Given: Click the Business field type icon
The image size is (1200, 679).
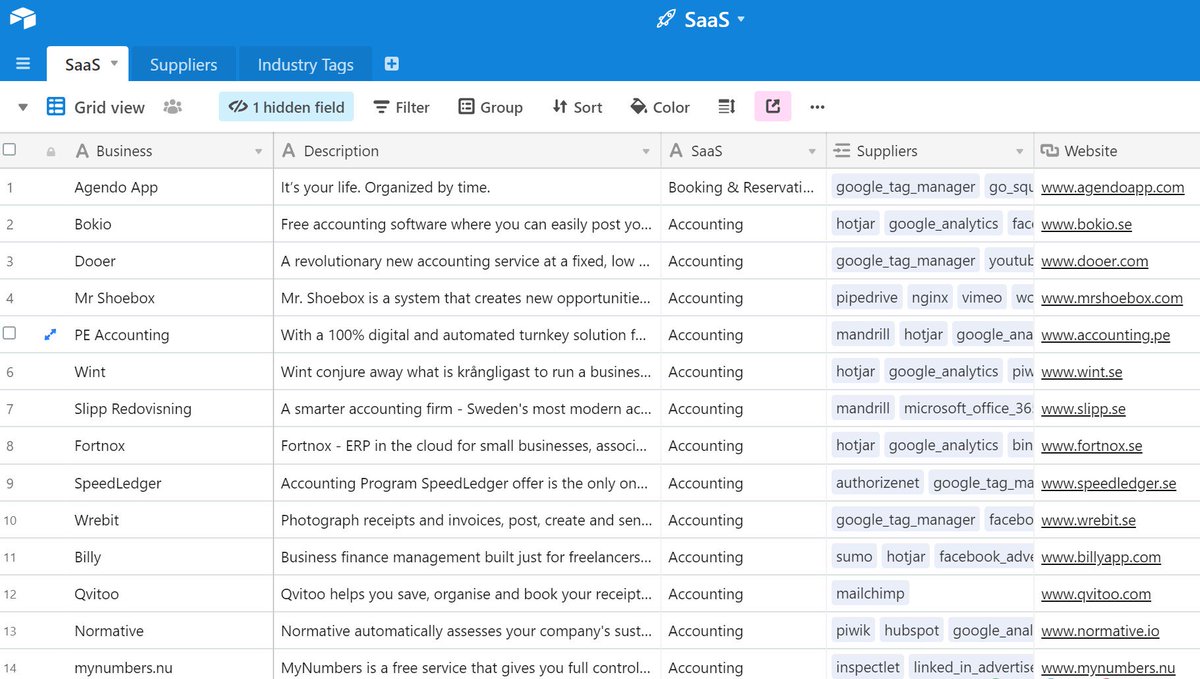Looking at the screenshot, I should click(x=82, y=151).
